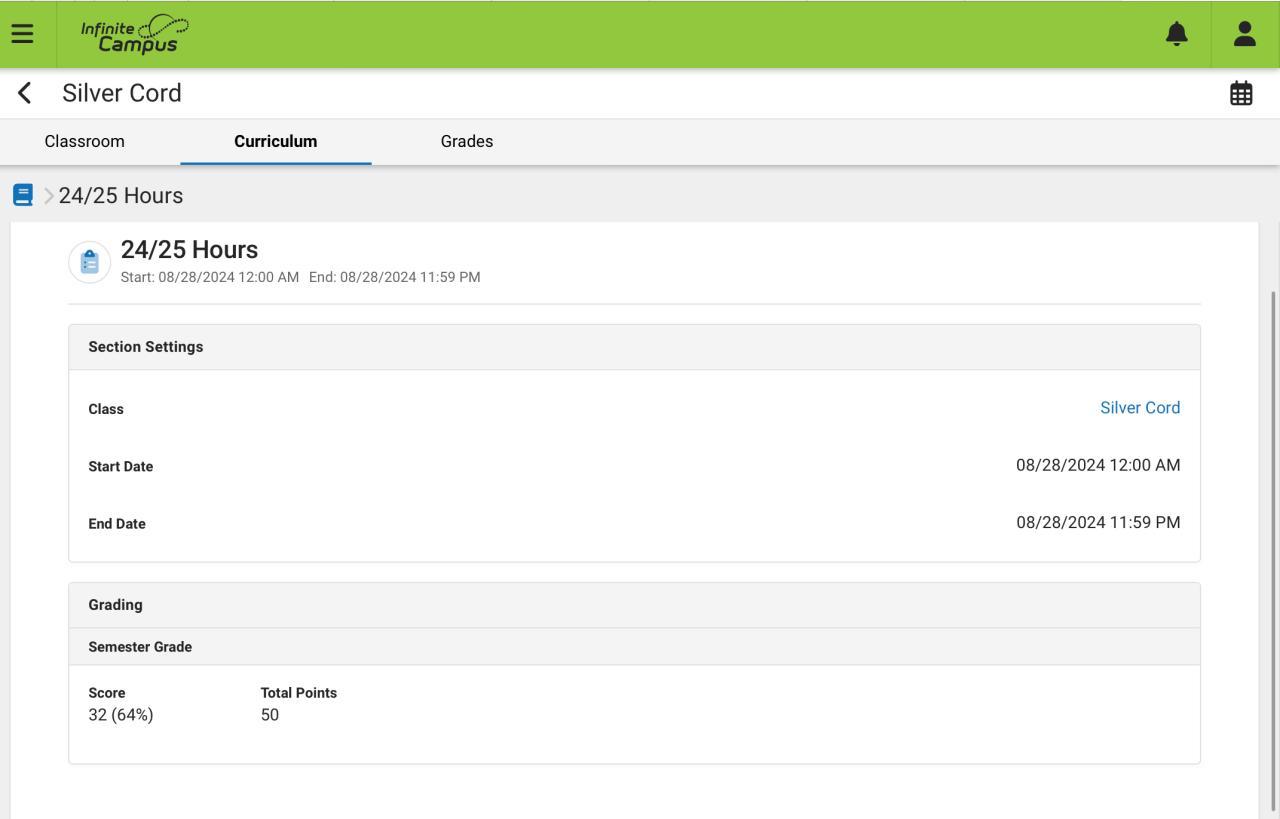Open the hamburger navigation menu
Image resolution: width=1280 pixels, height=819 pixels.
click(x=22, y=34)
